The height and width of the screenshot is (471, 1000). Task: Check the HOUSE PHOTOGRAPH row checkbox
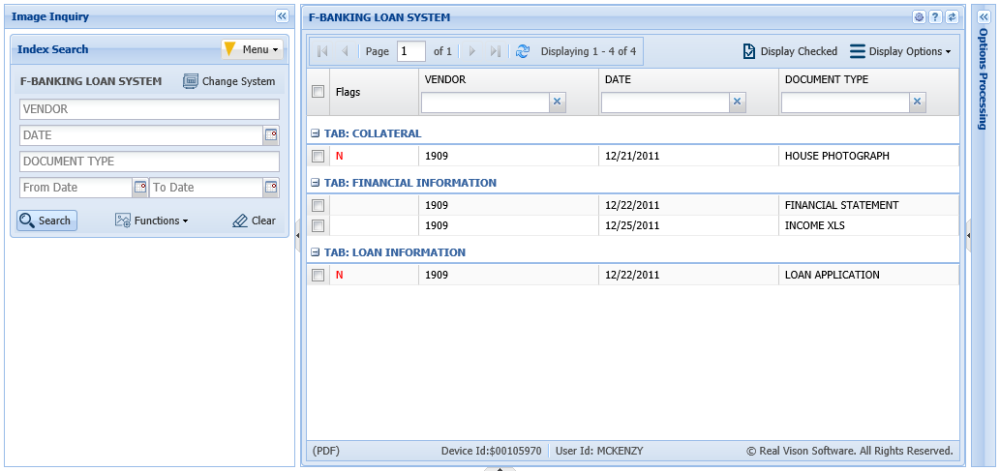318,156
